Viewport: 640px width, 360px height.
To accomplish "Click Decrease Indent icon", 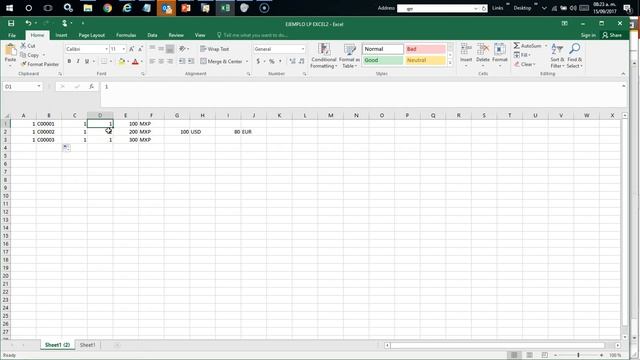I will (182, 61).
